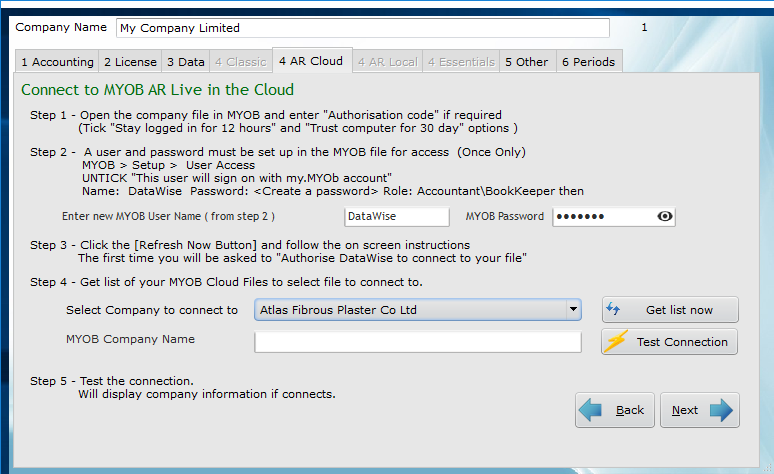Select the 4 AR Cloud tab
Viewport: 774px width, 474px height.
coord(312,61)
